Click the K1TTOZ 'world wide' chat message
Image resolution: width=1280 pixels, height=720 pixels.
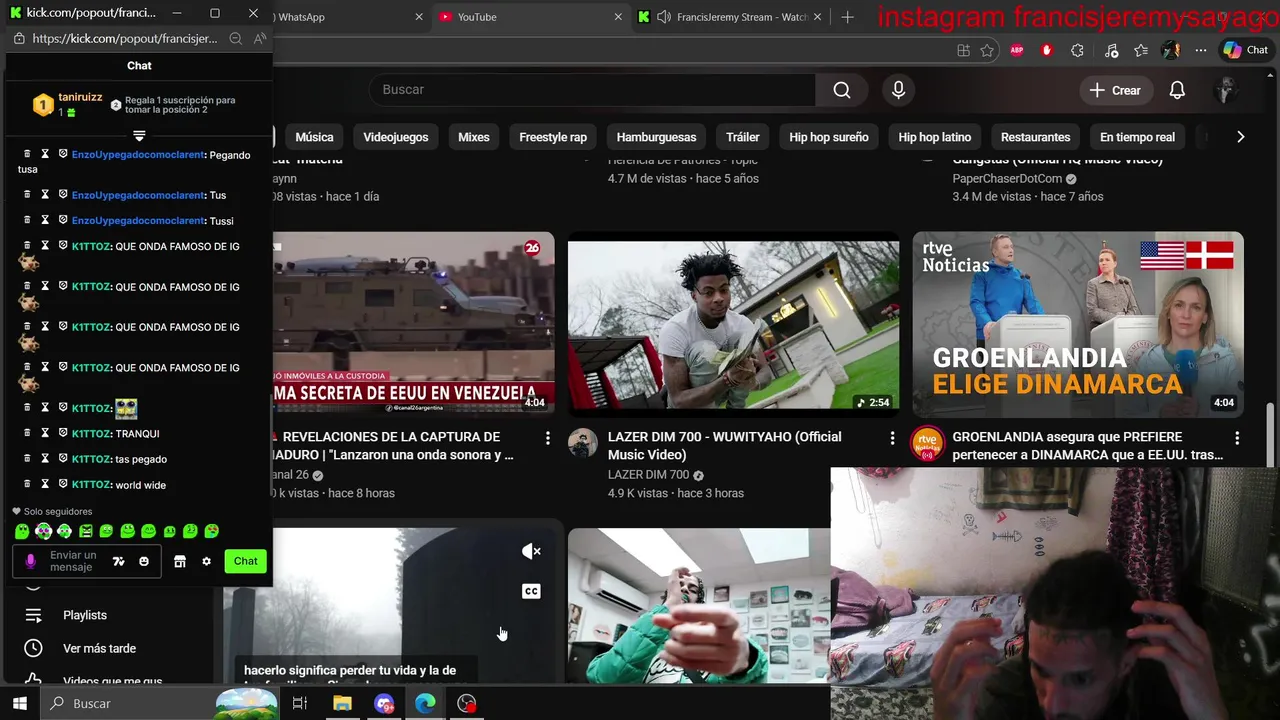coord(141,485)
